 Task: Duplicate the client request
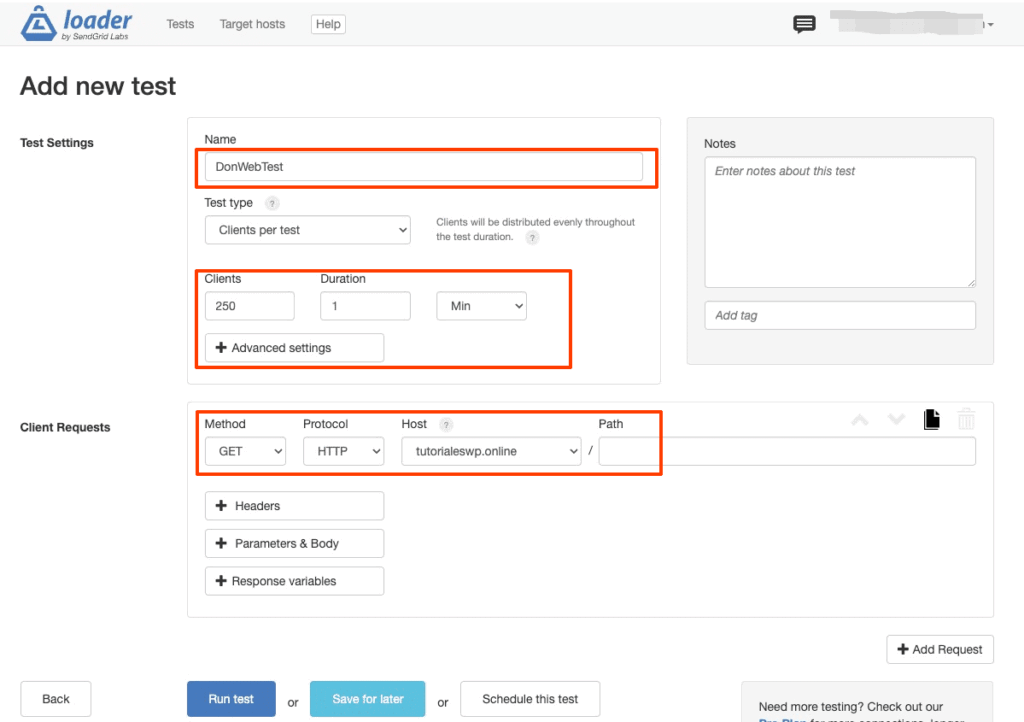[x=931, y=419]
